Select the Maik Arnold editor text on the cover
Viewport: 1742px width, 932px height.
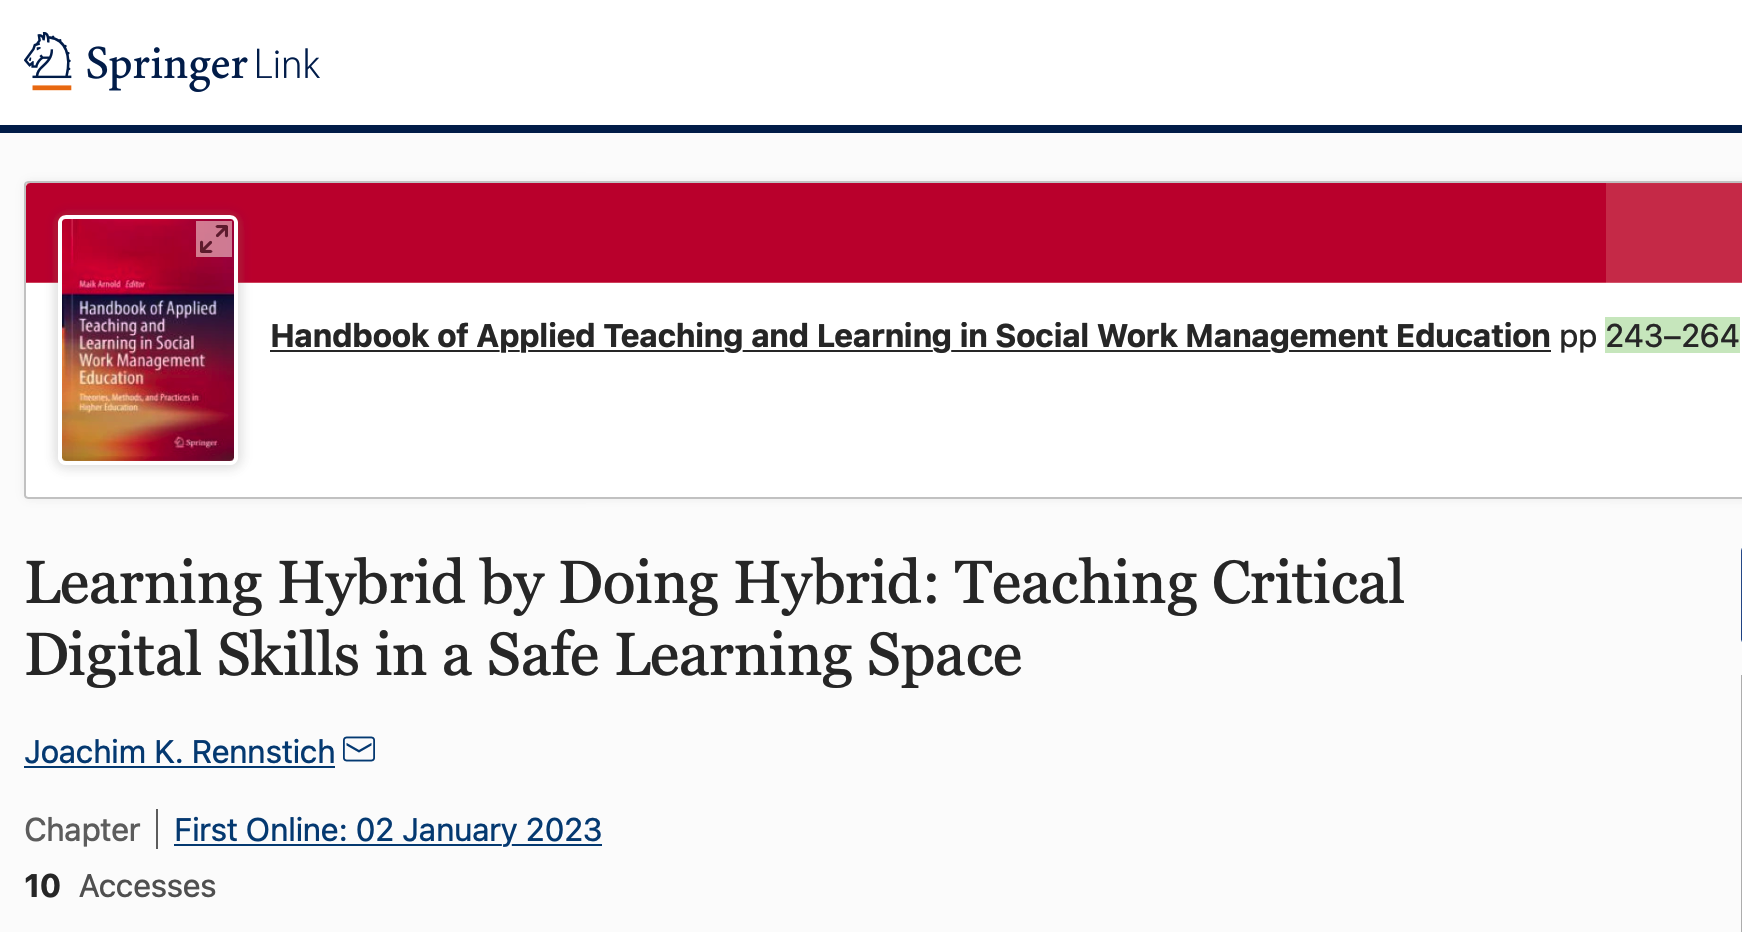113,283
